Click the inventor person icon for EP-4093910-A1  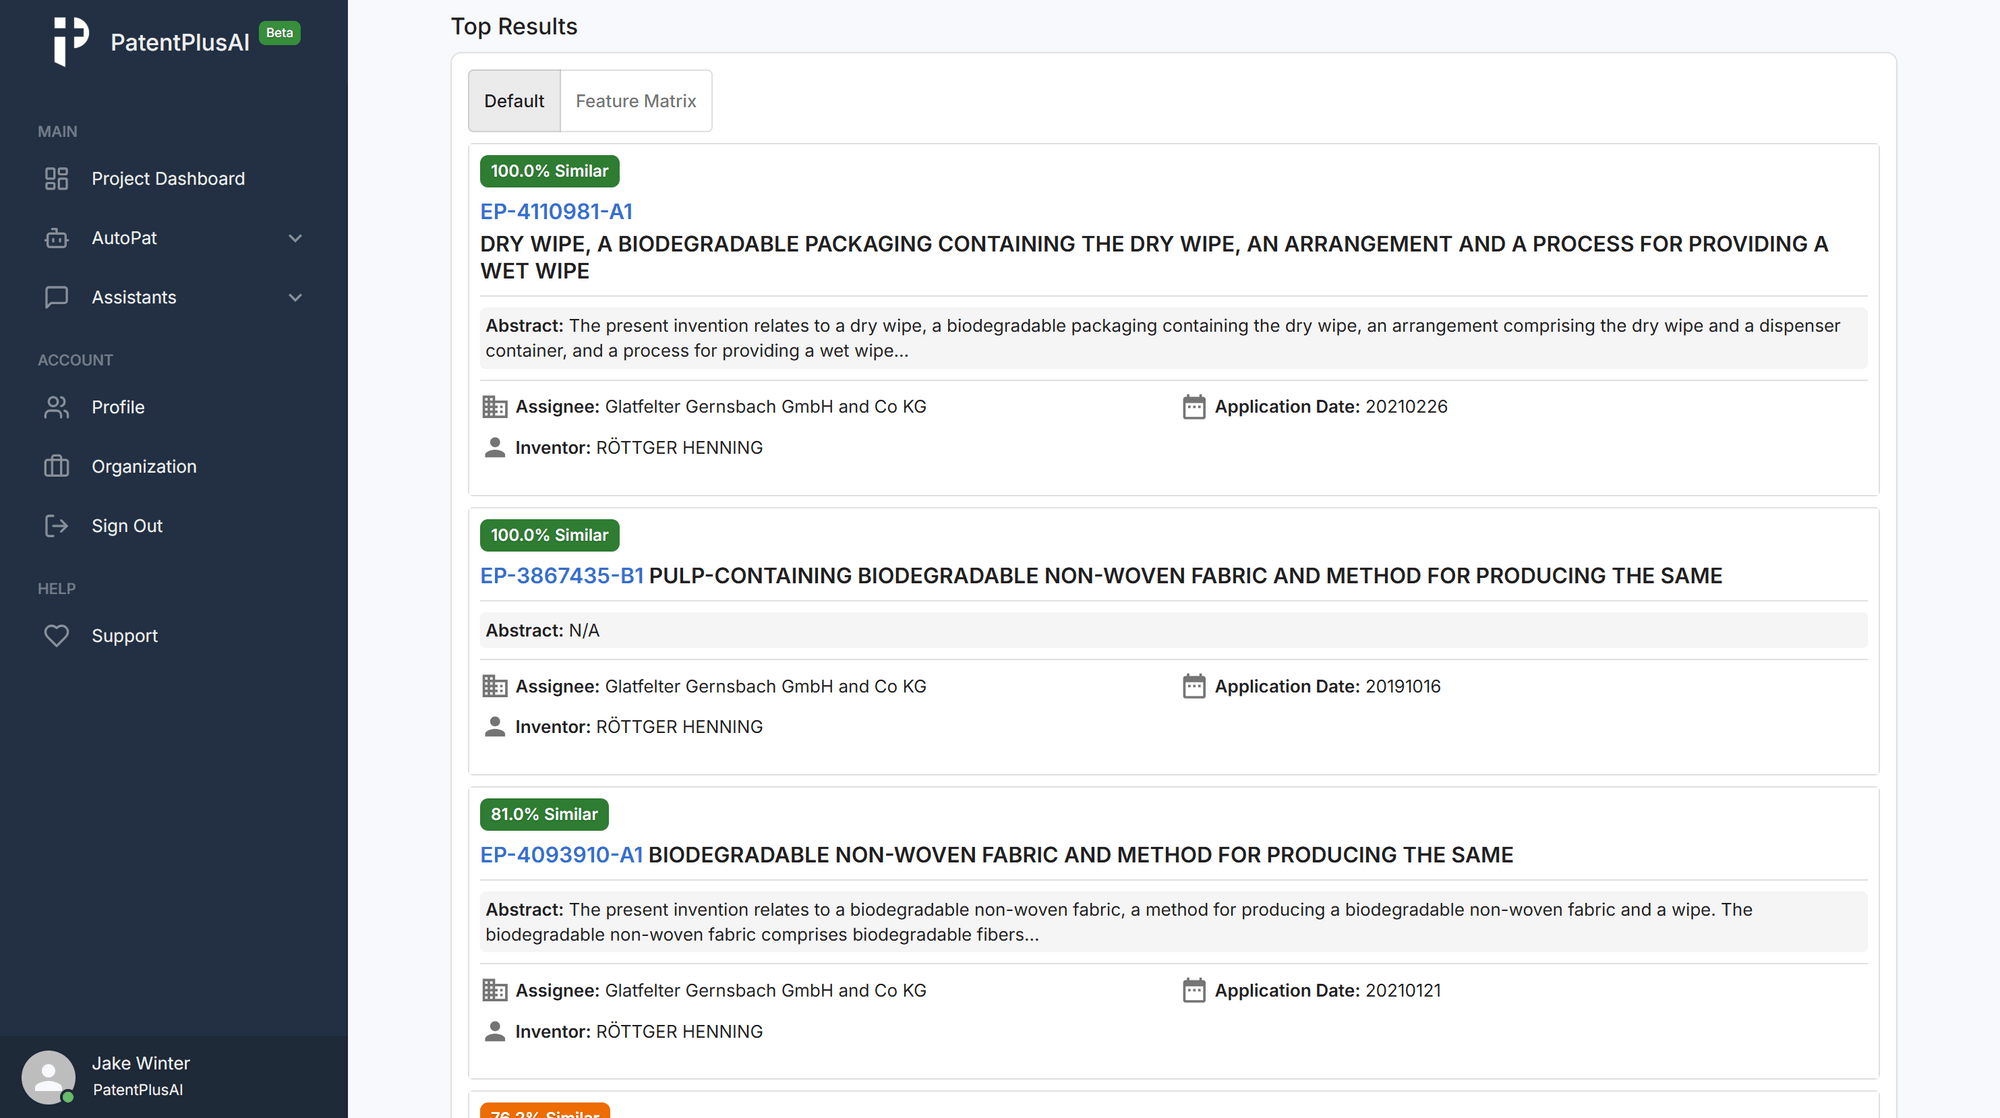click(x=495, y=1031)
